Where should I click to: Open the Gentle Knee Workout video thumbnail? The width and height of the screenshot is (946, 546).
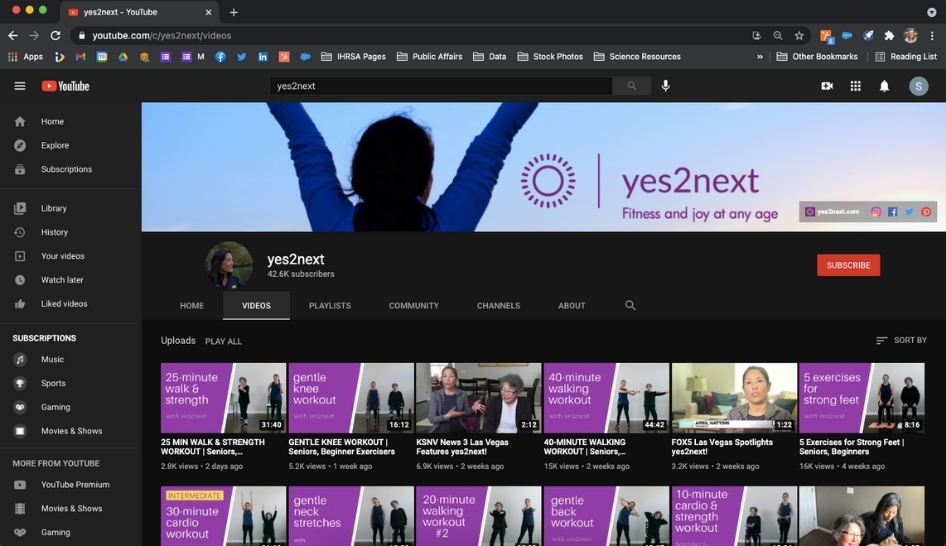point(351,397)
